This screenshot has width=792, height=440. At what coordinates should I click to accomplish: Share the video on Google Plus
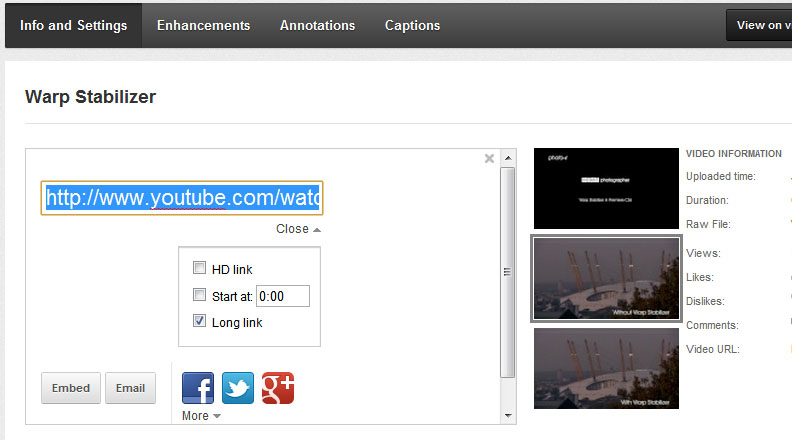click(x=278, y=388)
